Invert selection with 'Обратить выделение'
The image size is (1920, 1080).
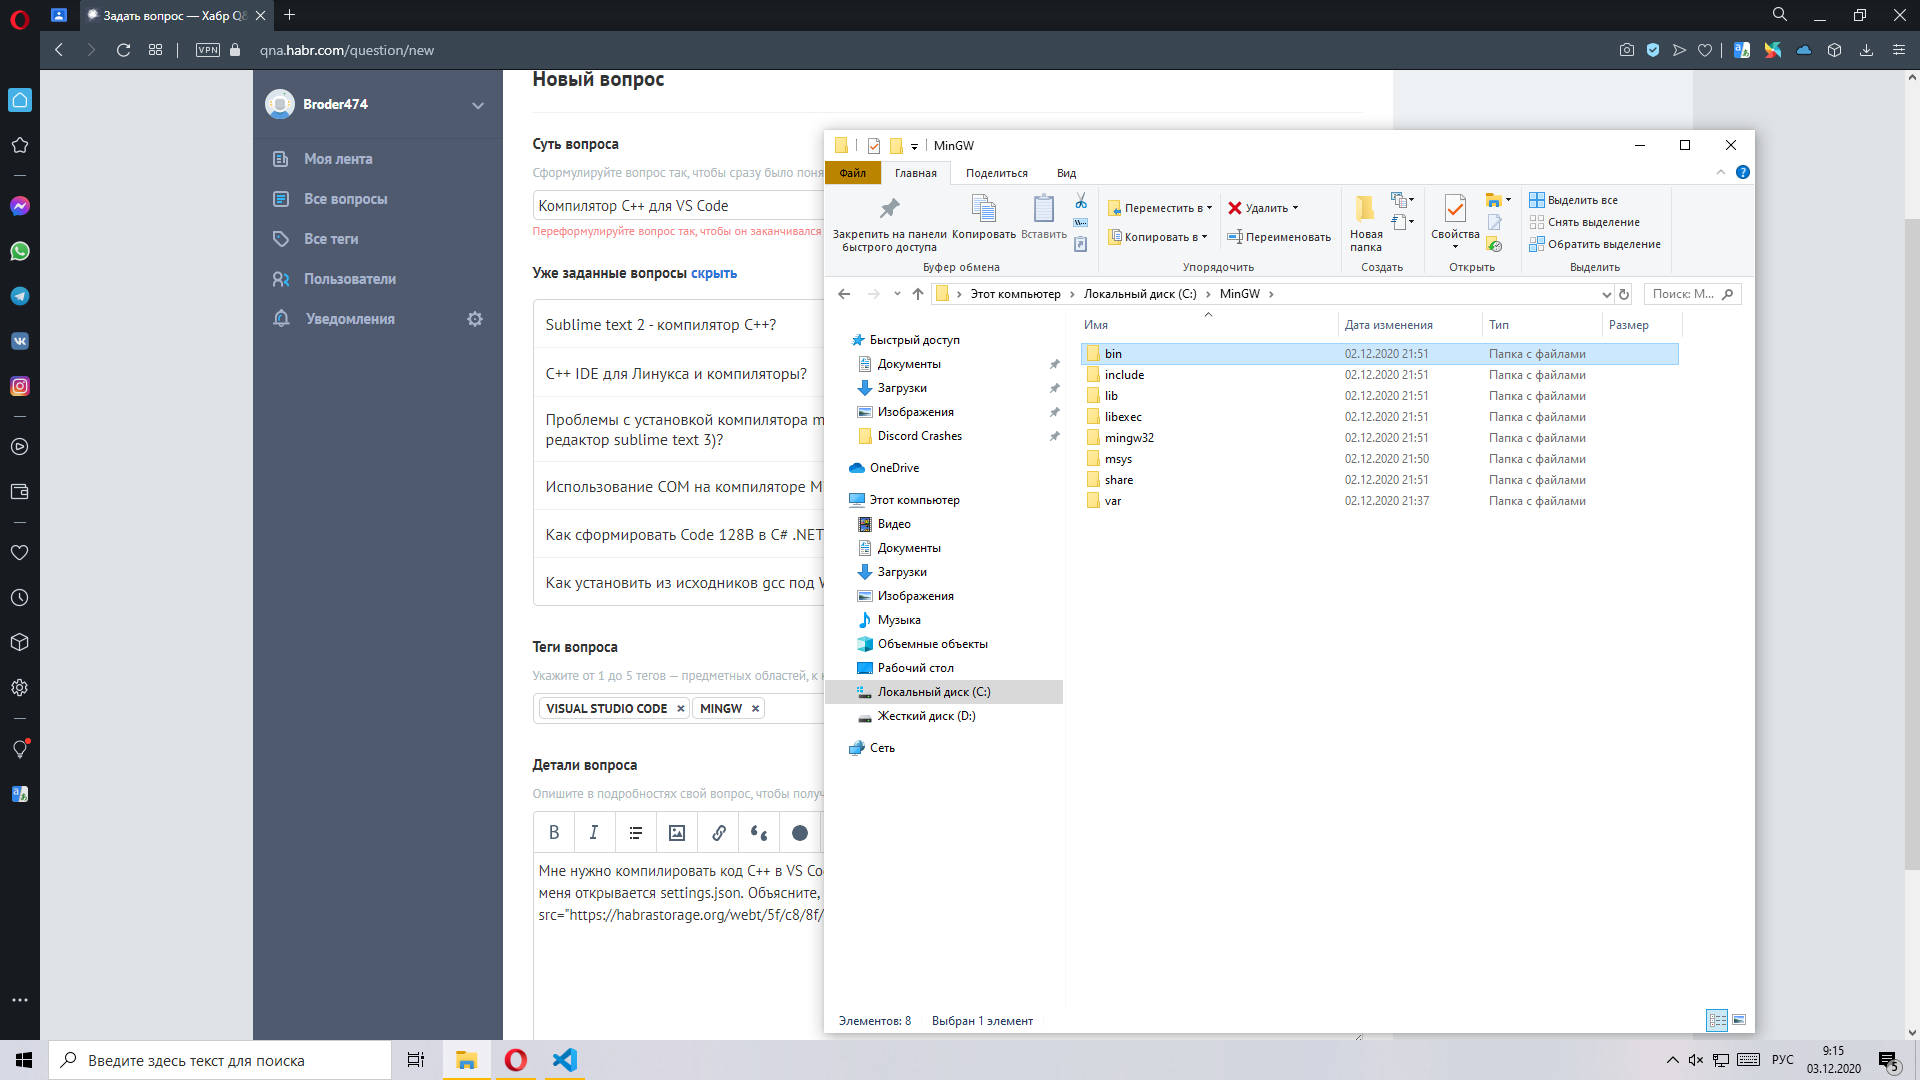[x=1595, y=244]
